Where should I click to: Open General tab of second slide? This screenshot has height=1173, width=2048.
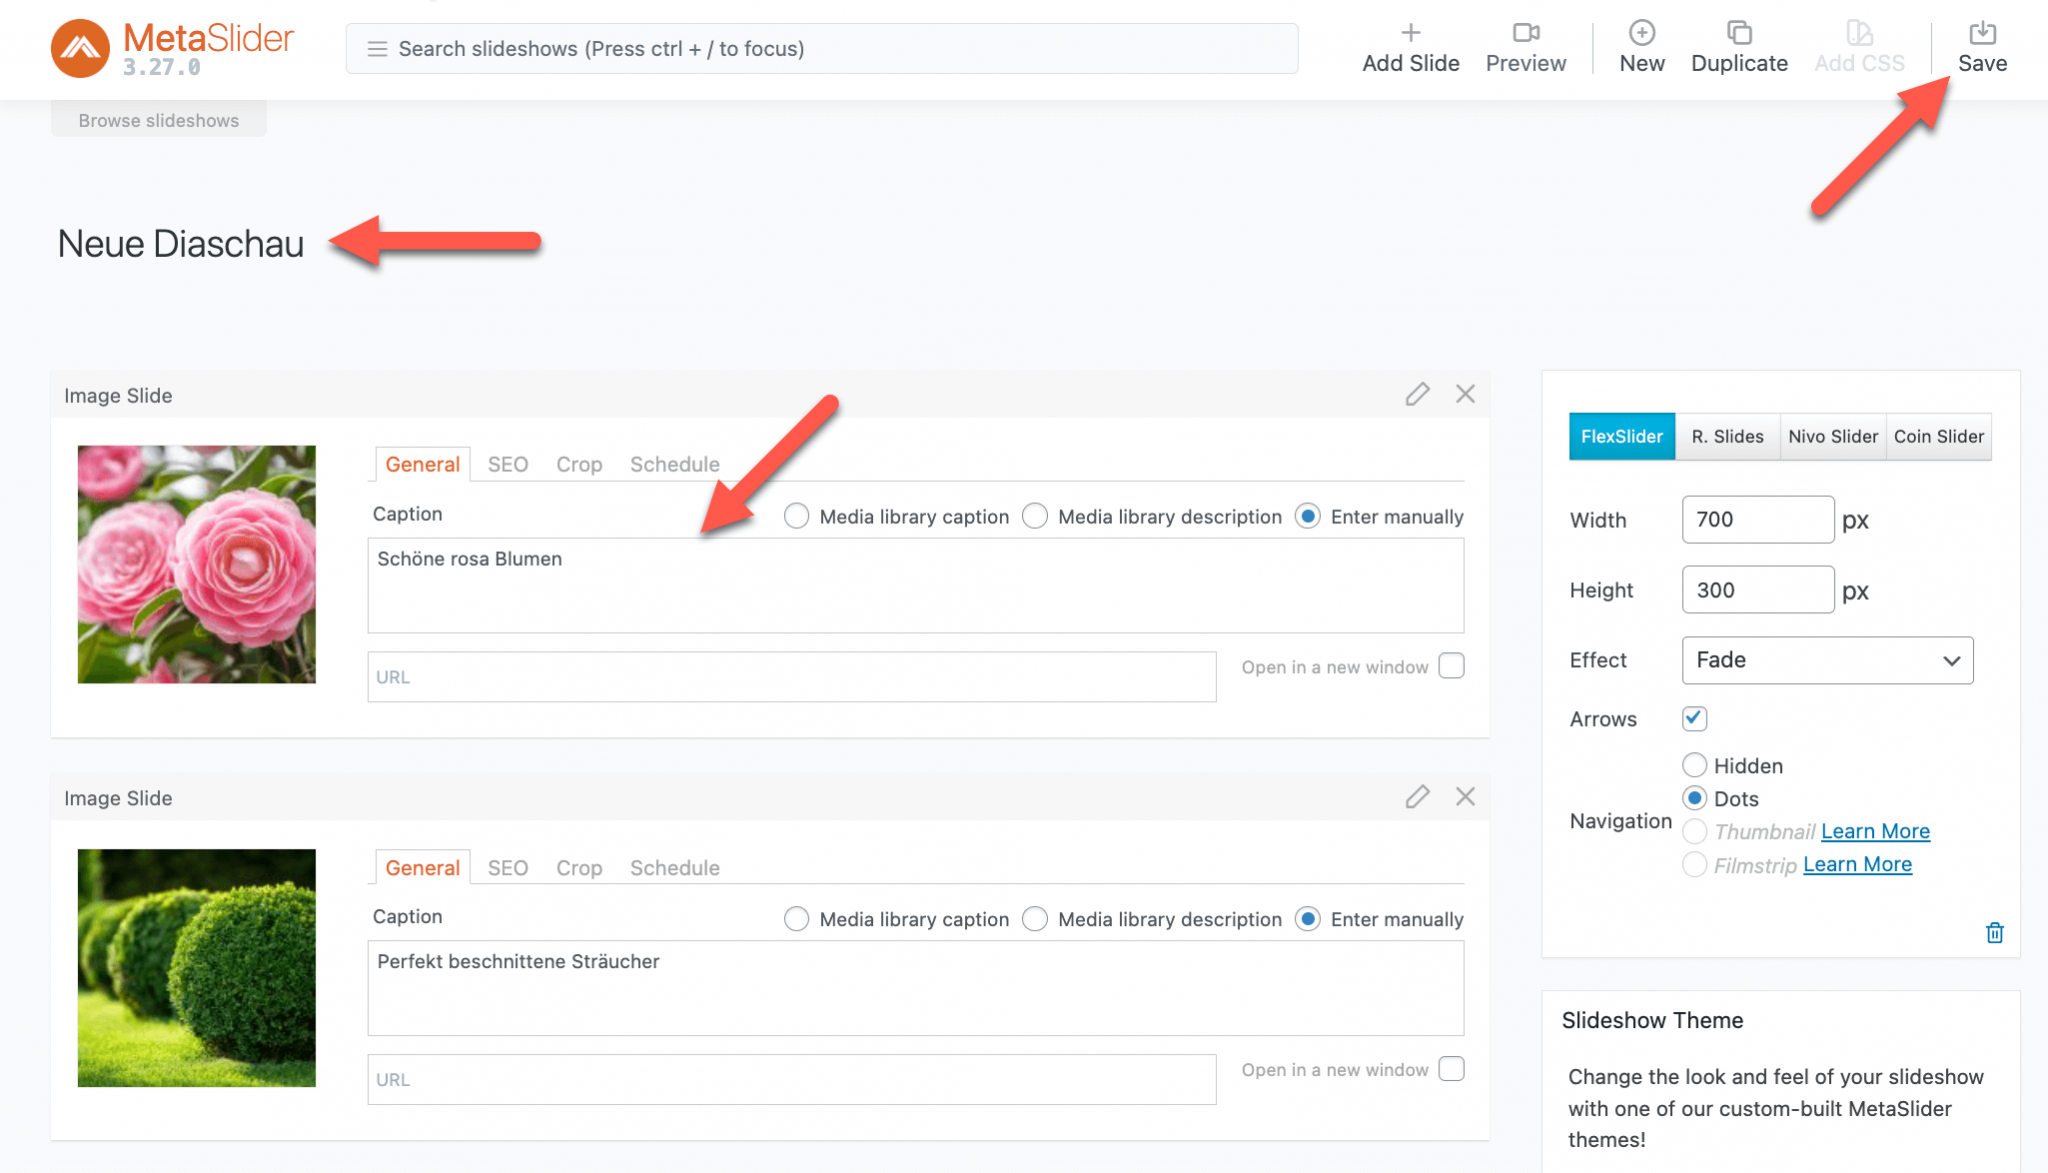click(422, 867)
